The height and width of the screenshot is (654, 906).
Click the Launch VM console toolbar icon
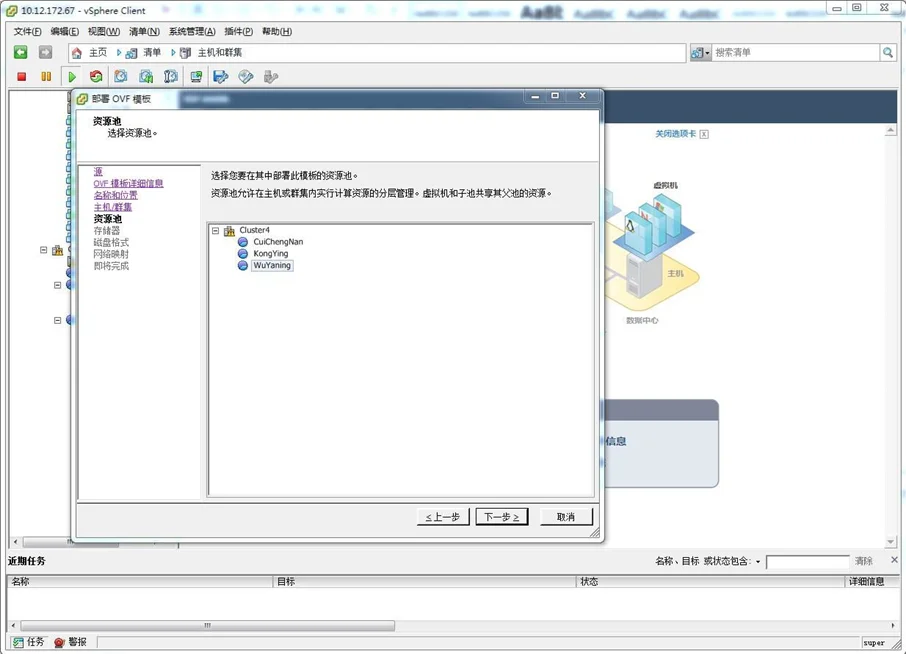196,76
